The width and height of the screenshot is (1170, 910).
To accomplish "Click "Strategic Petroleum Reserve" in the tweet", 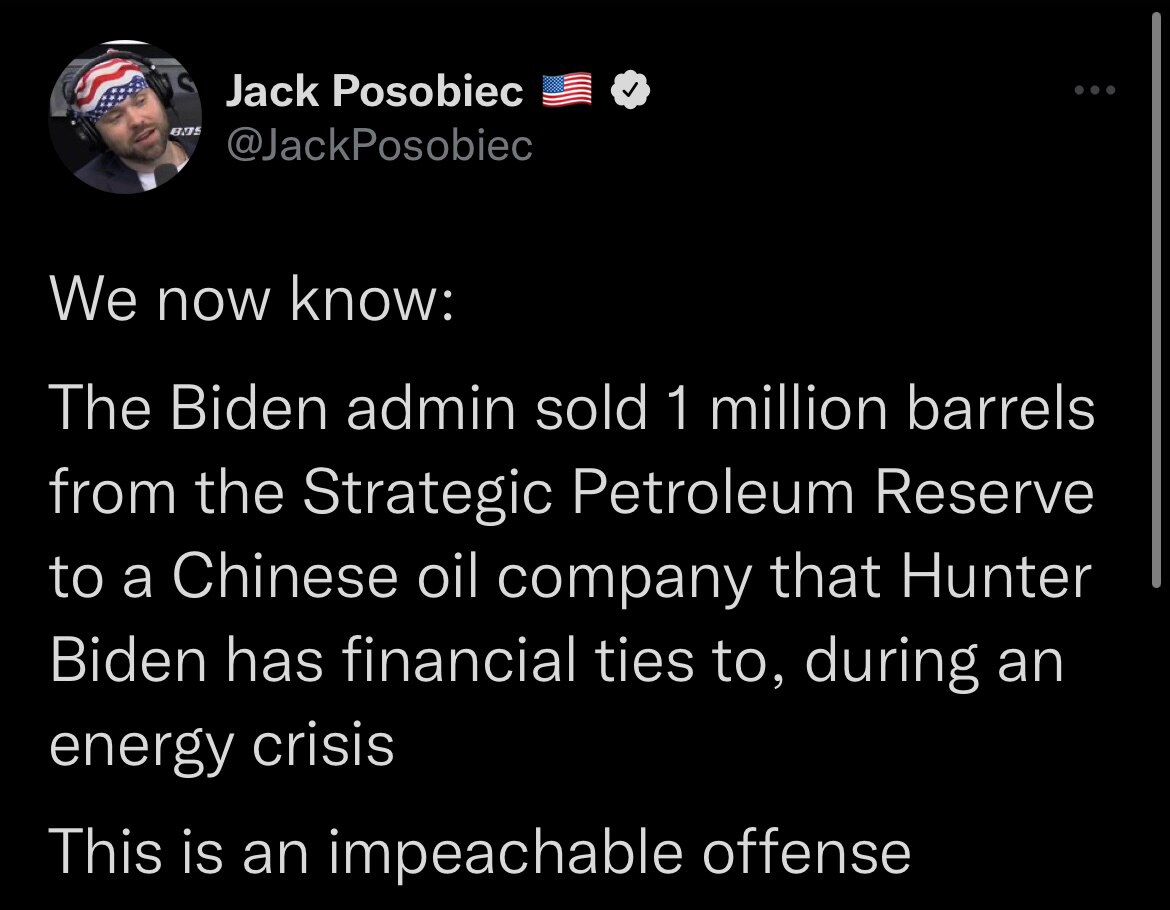I will [x=698, y=495].
